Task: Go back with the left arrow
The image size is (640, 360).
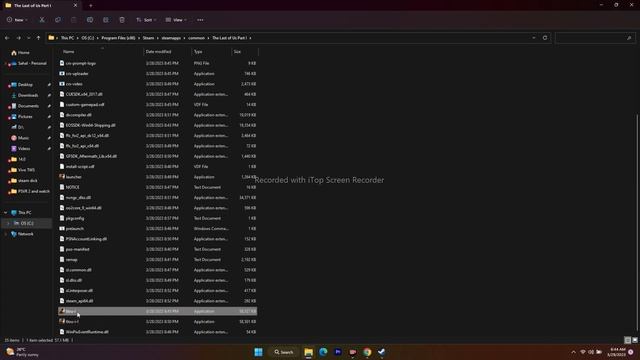Action: click(7, 38)
